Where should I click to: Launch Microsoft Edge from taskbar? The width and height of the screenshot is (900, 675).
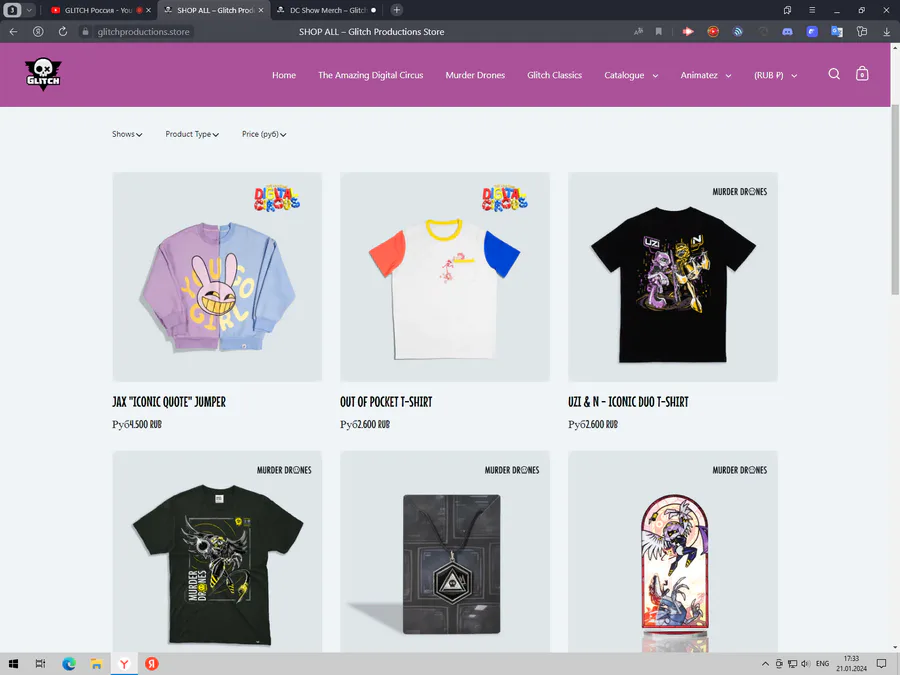(x=69, y=664)
